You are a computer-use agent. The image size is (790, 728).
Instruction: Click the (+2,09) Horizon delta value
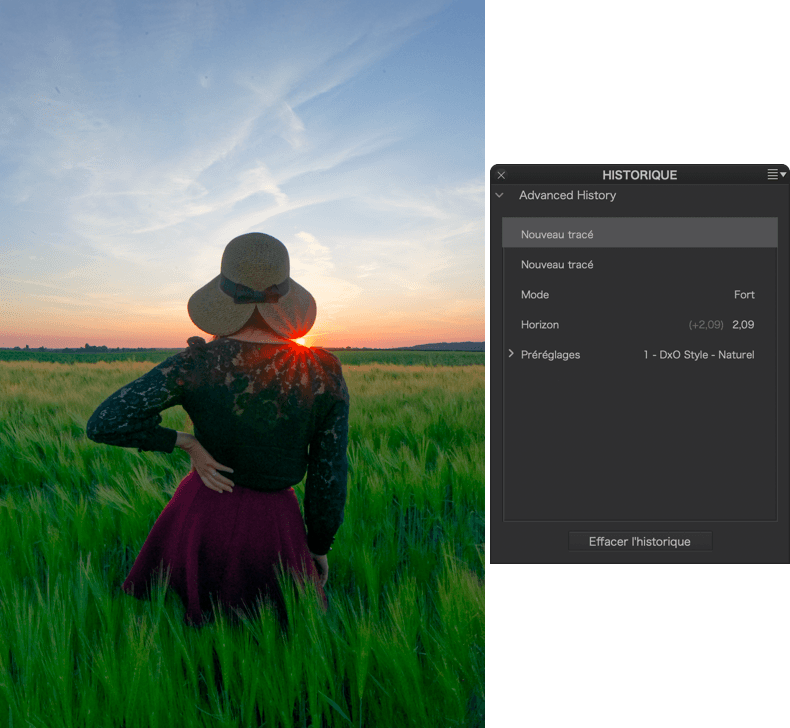point(706,325)
